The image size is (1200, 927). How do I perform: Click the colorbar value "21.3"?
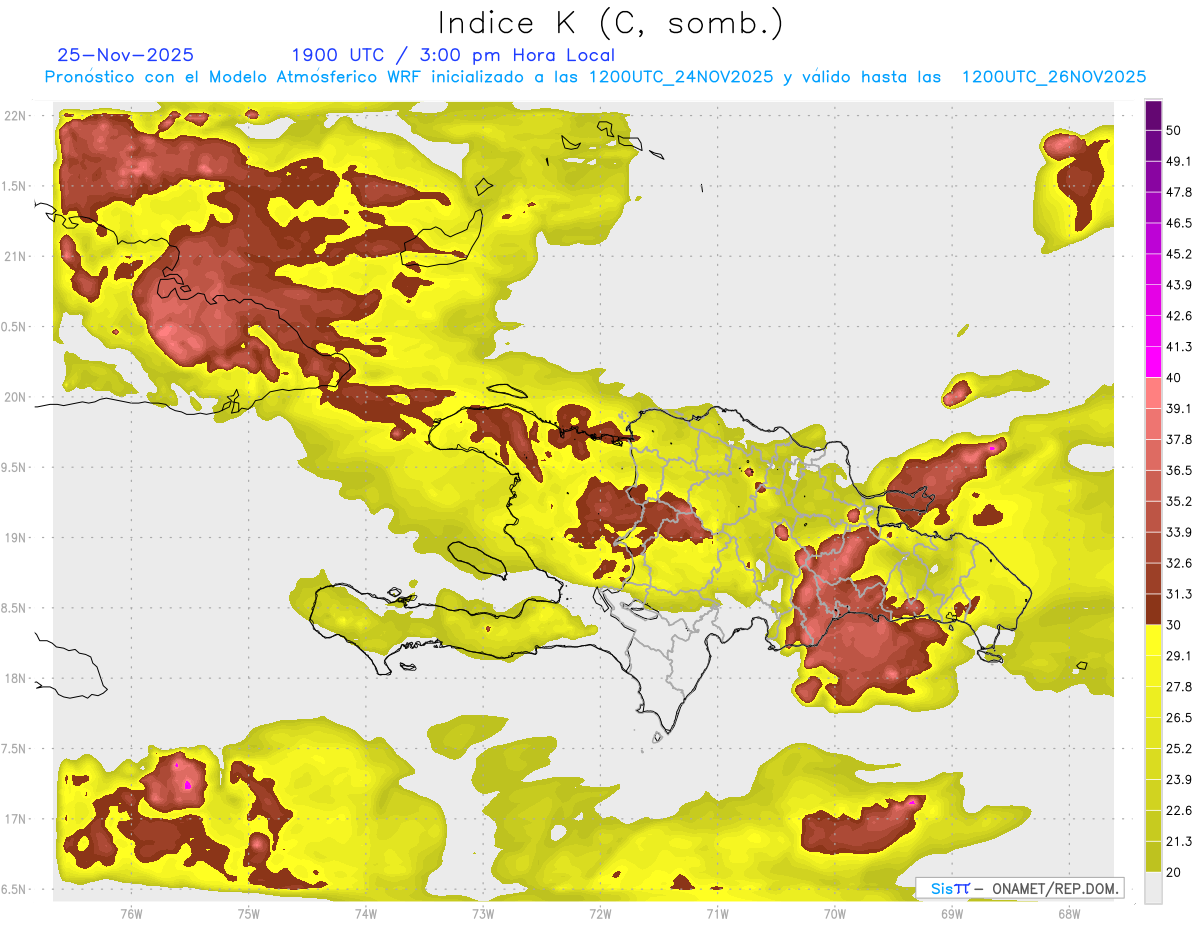click(1179, 842)
